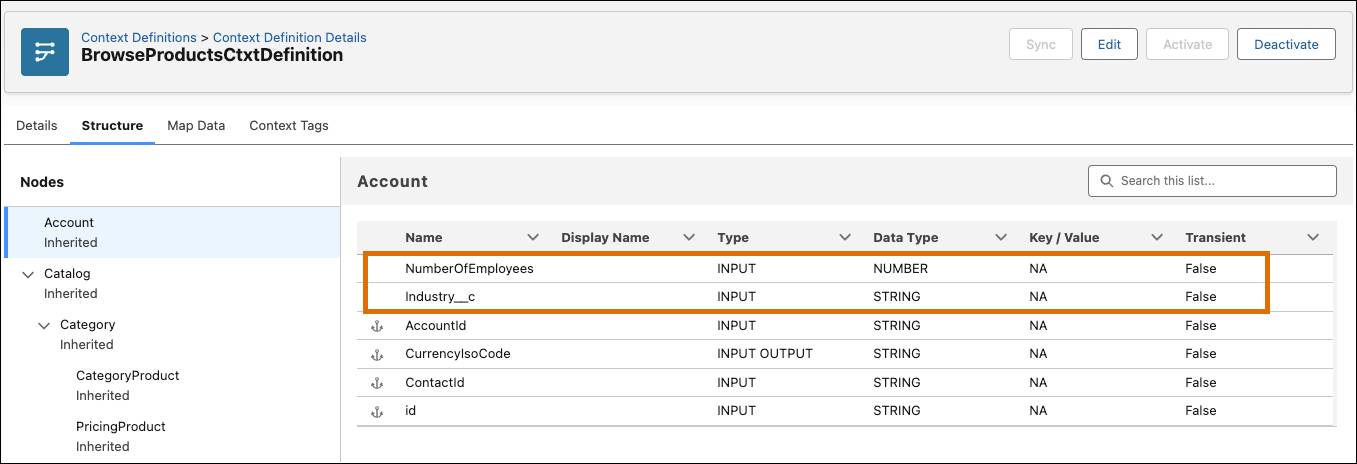
Task: Click the context definition icon in header
Action: pos(45,51)
